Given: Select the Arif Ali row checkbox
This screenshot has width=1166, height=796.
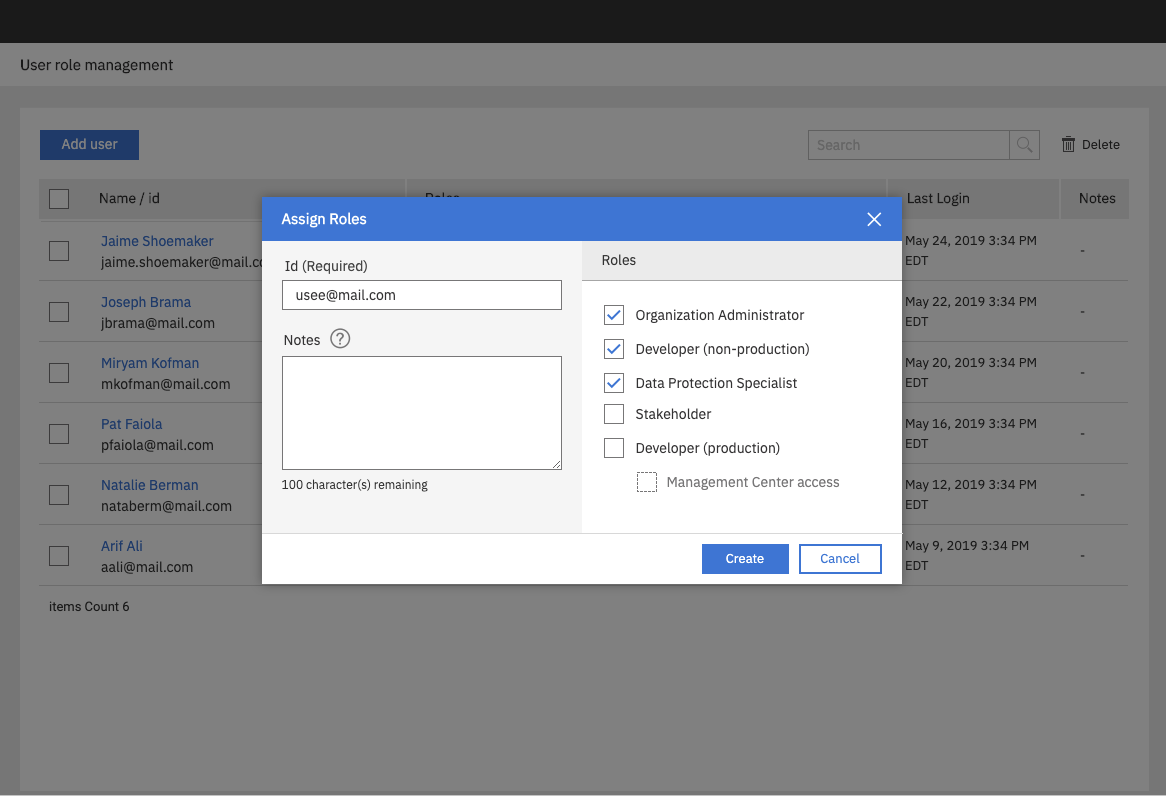Looking at the screenshot, I should [59, 556].
